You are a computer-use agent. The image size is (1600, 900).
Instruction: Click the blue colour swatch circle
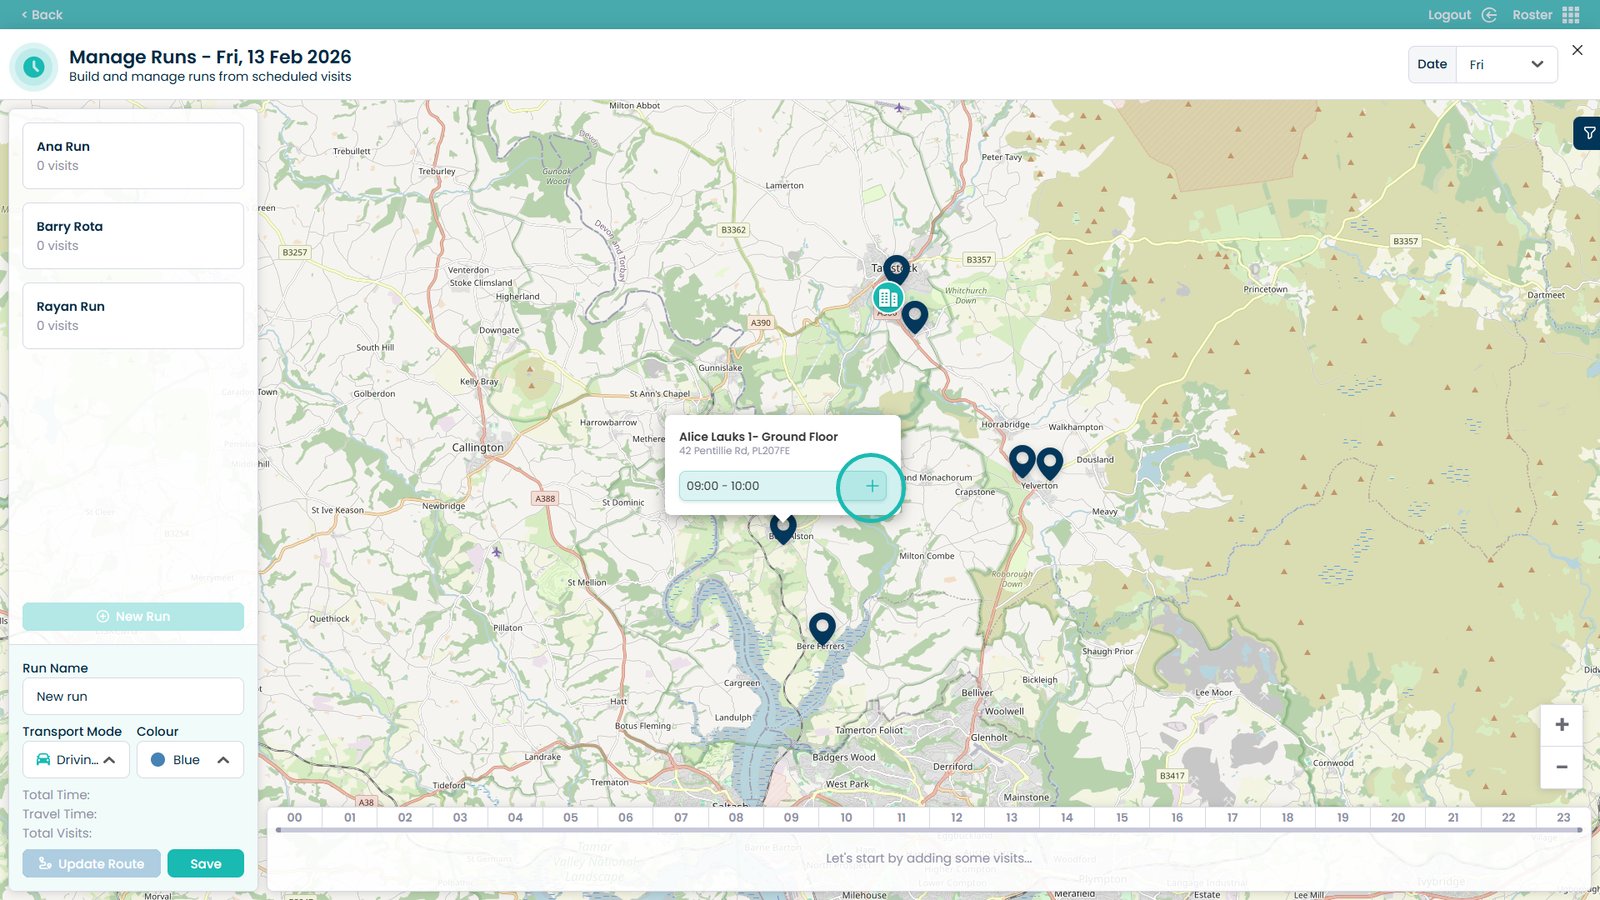click(158, 760)
